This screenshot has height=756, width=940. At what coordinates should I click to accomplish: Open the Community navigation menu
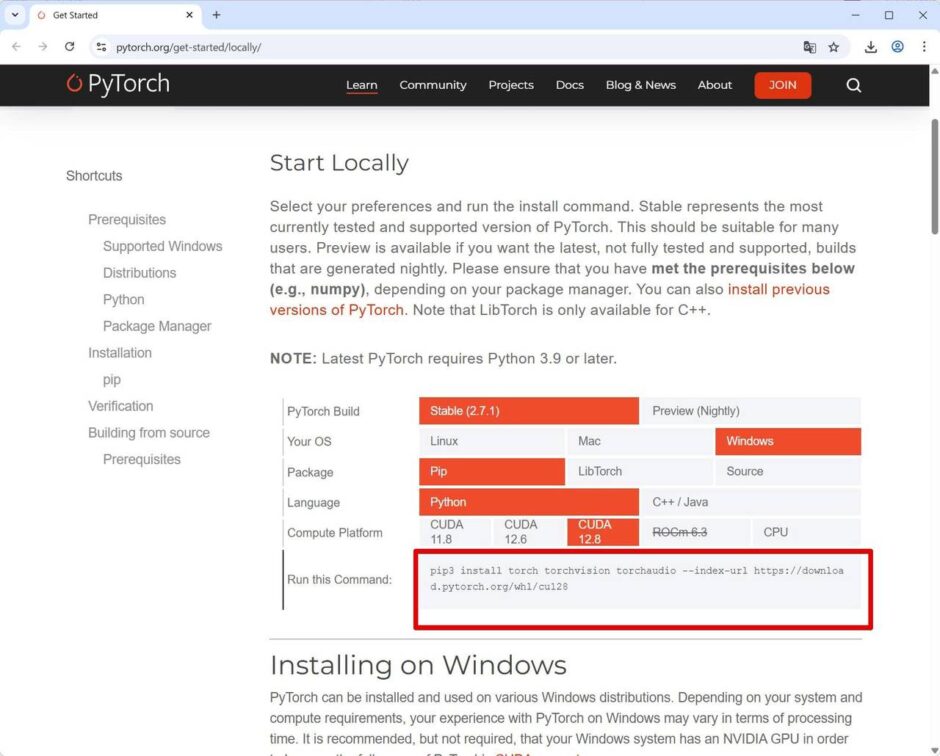tap(433, 85)
